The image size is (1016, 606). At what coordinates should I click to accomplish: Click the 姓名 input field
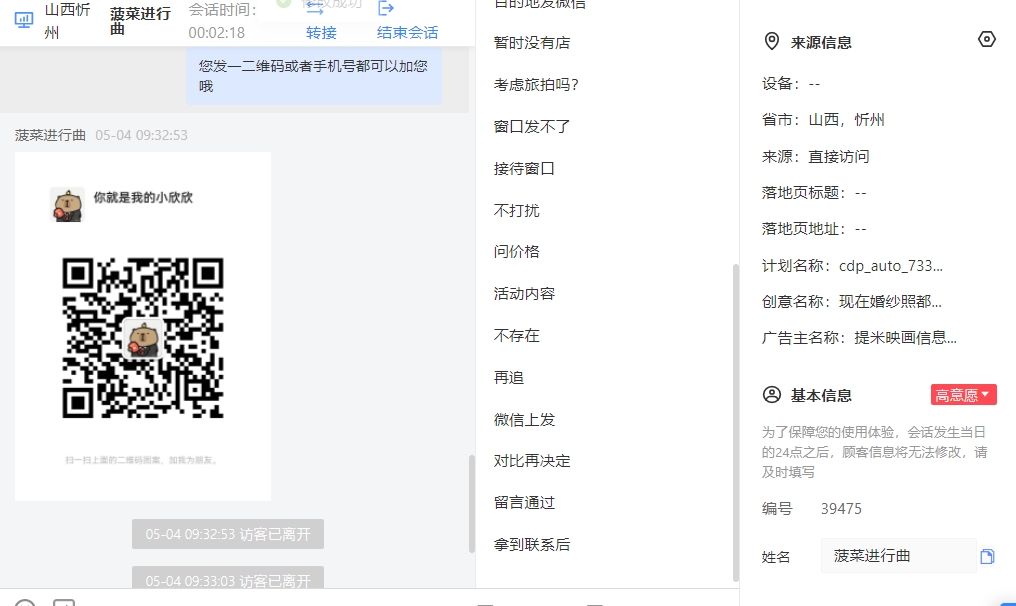coord(898,555)
